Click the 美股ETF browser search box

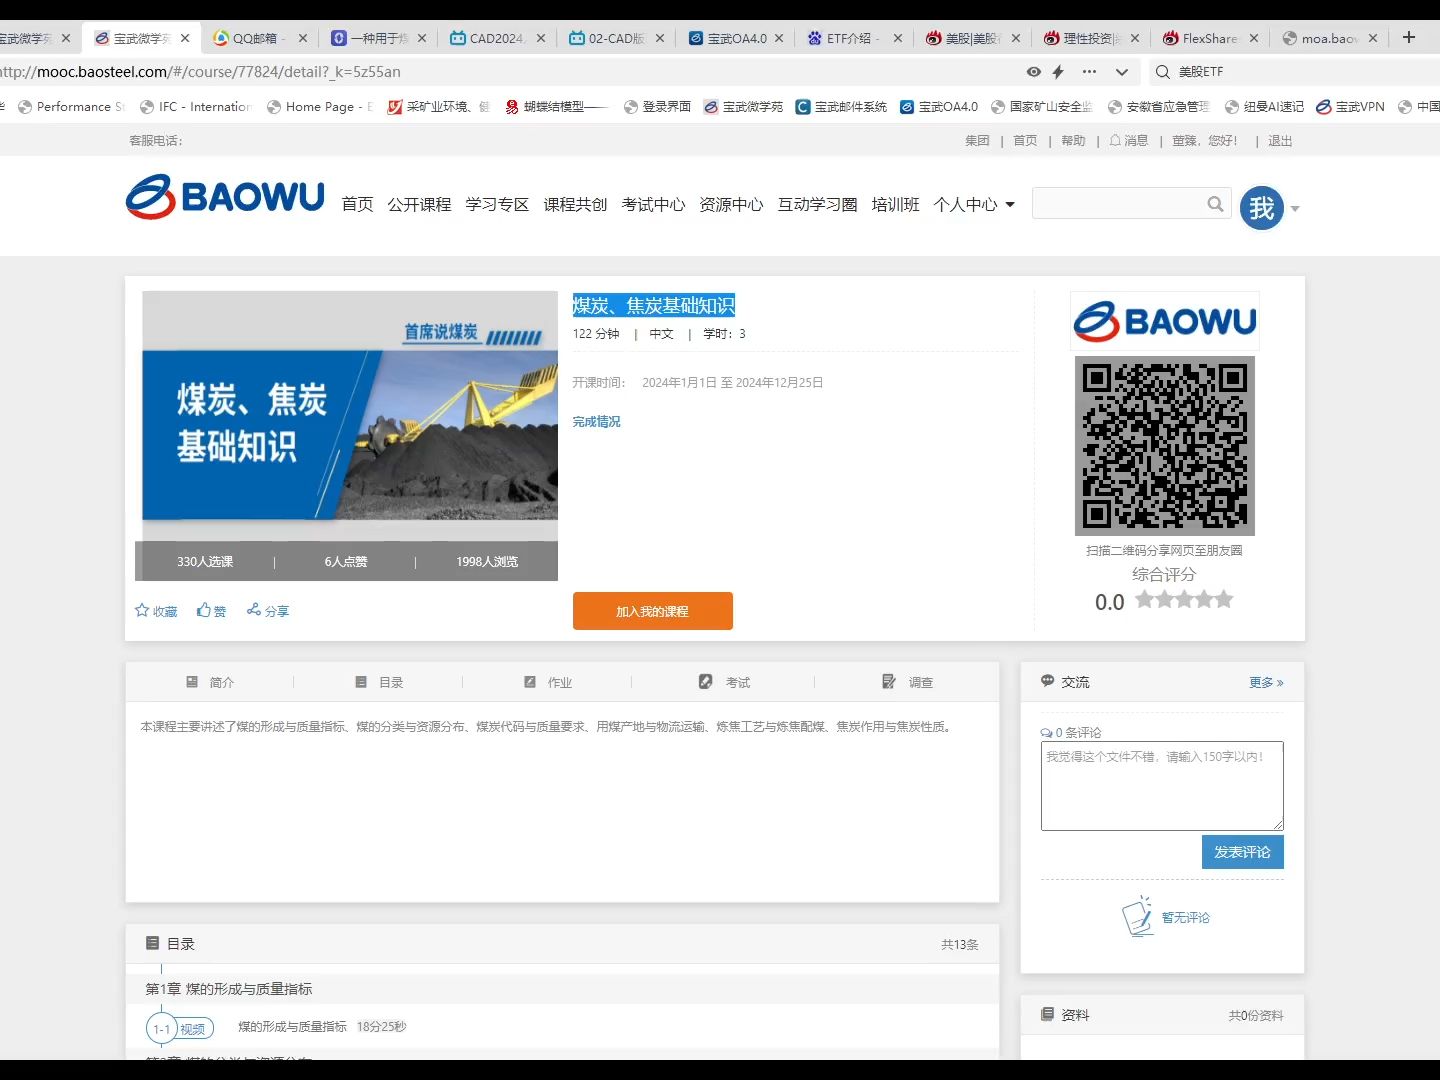(x=1296, y=72)
